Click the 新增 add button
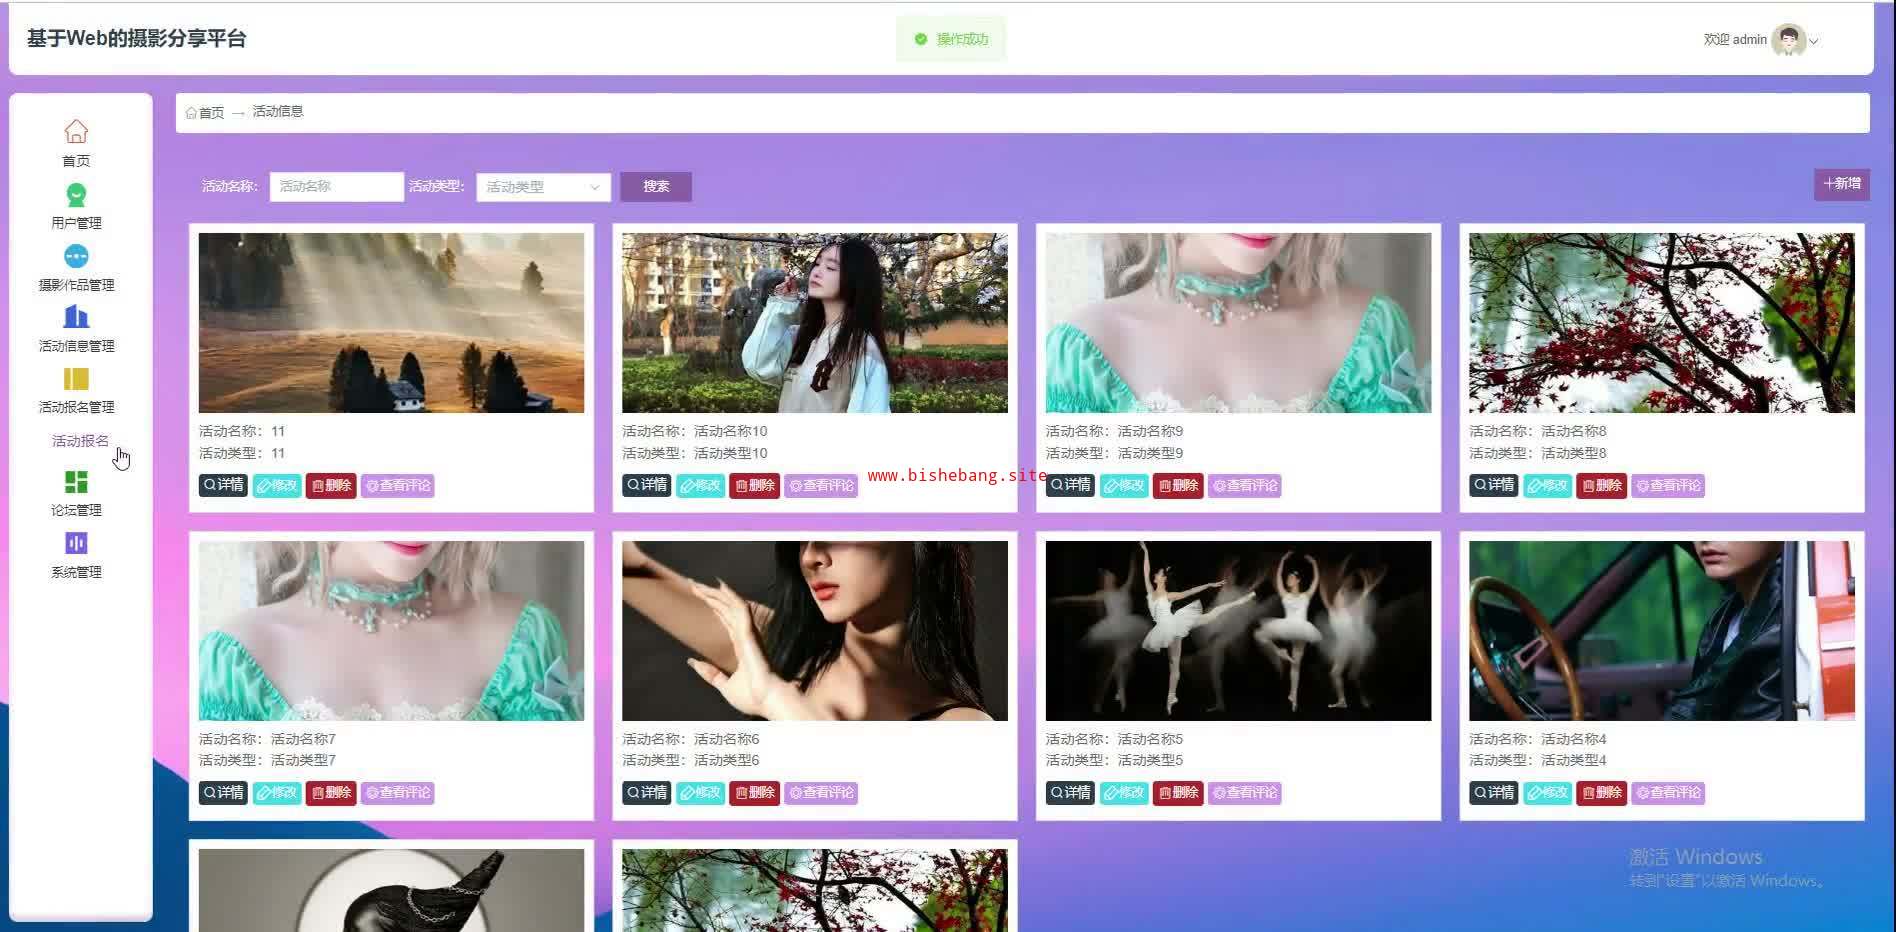1896x932 pixels. [x=1842, y=184]
